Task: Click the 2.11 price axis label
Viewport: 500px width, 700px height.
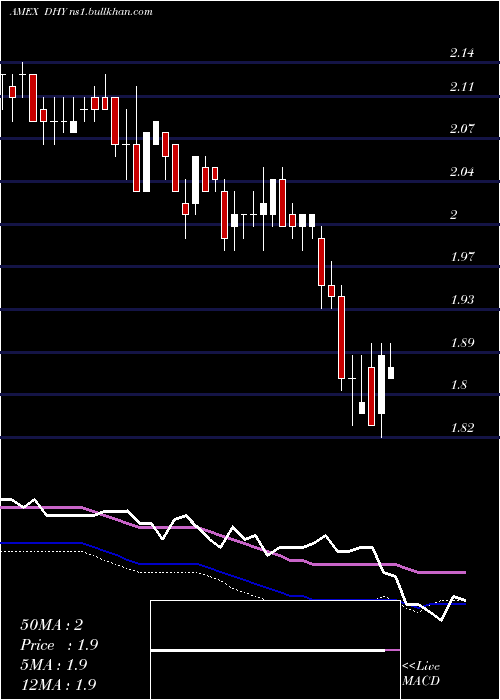Action: point(461,87)
